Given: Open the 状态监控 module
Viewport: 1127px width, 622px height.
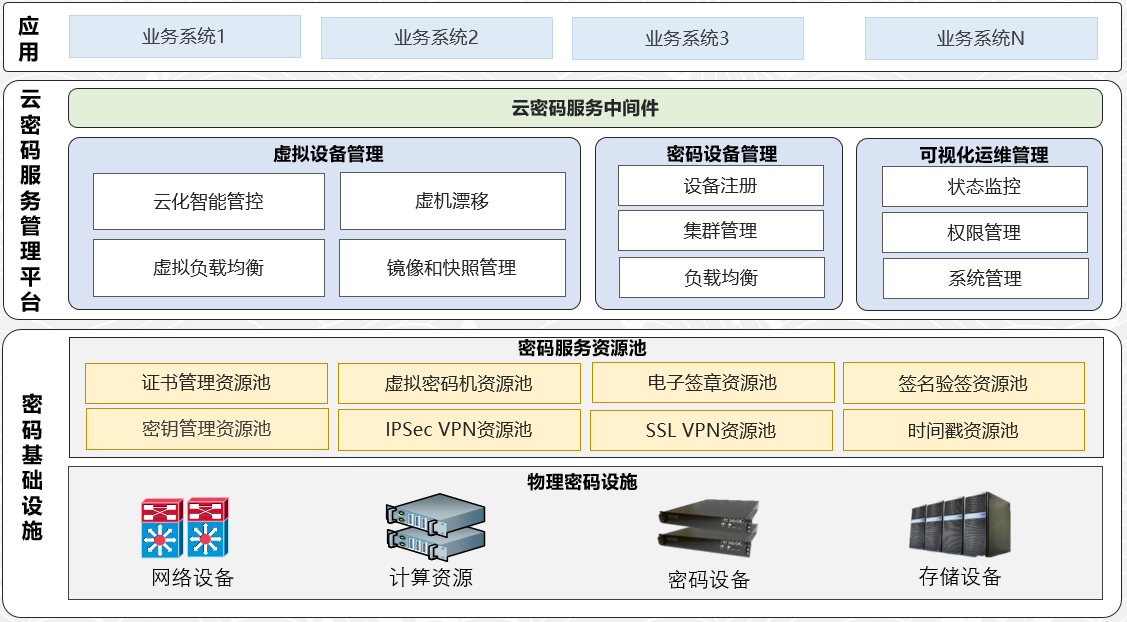Looking at the screenshot, I should [x=984, y=185].
